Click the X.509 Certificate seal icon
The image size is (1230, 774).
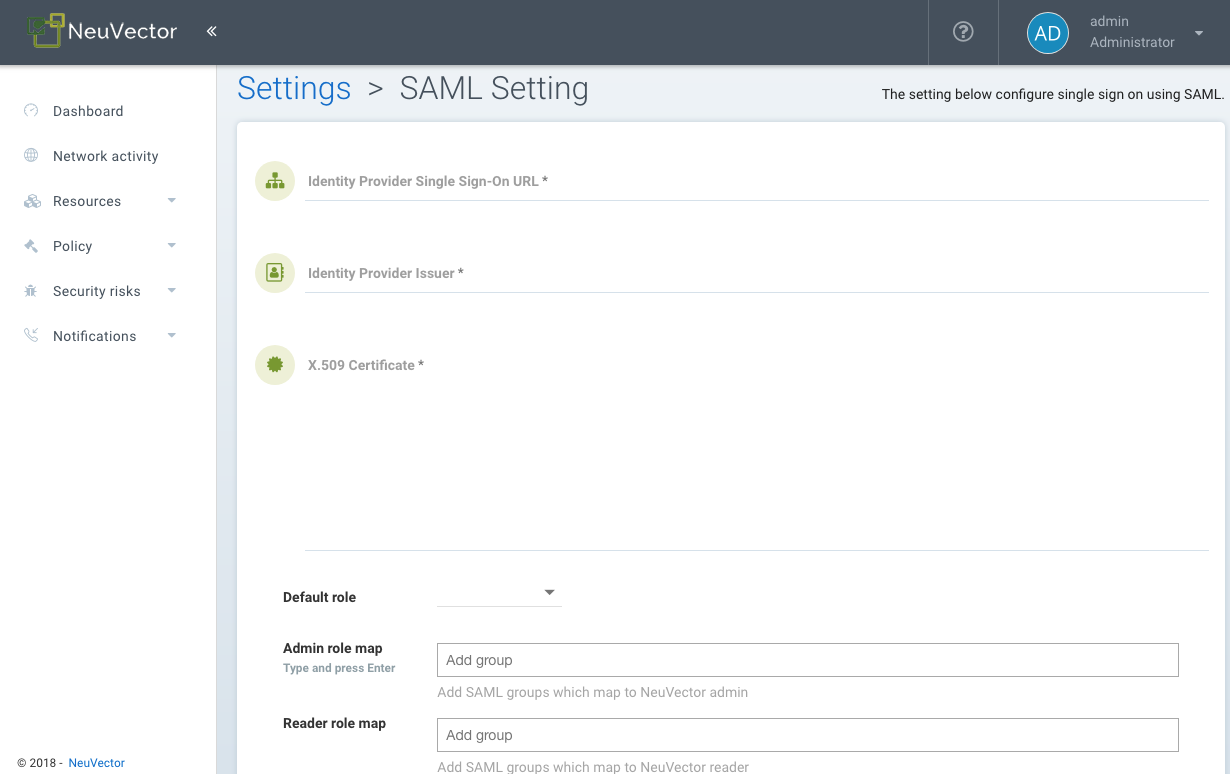(x=275, y=365)
